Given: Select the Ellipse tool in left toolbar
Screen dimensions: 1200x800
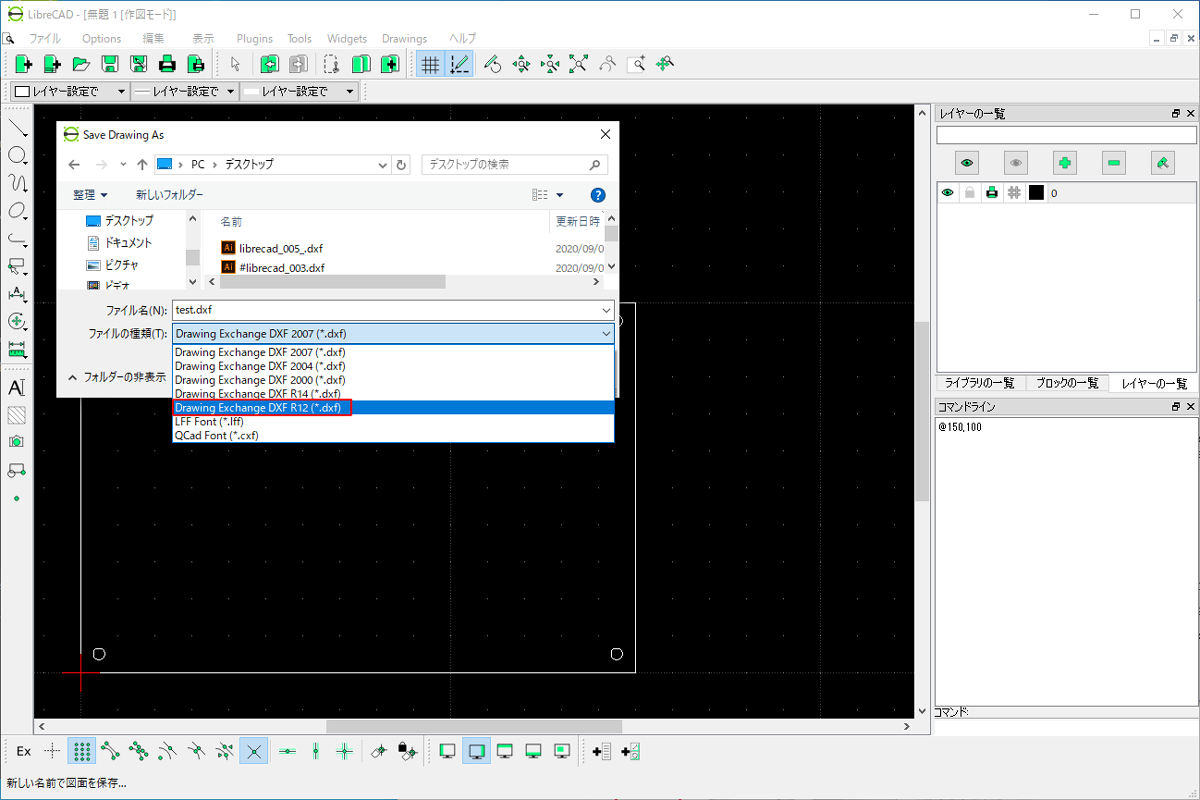Looking at the screenshot, I should click(x=17, y=211).
